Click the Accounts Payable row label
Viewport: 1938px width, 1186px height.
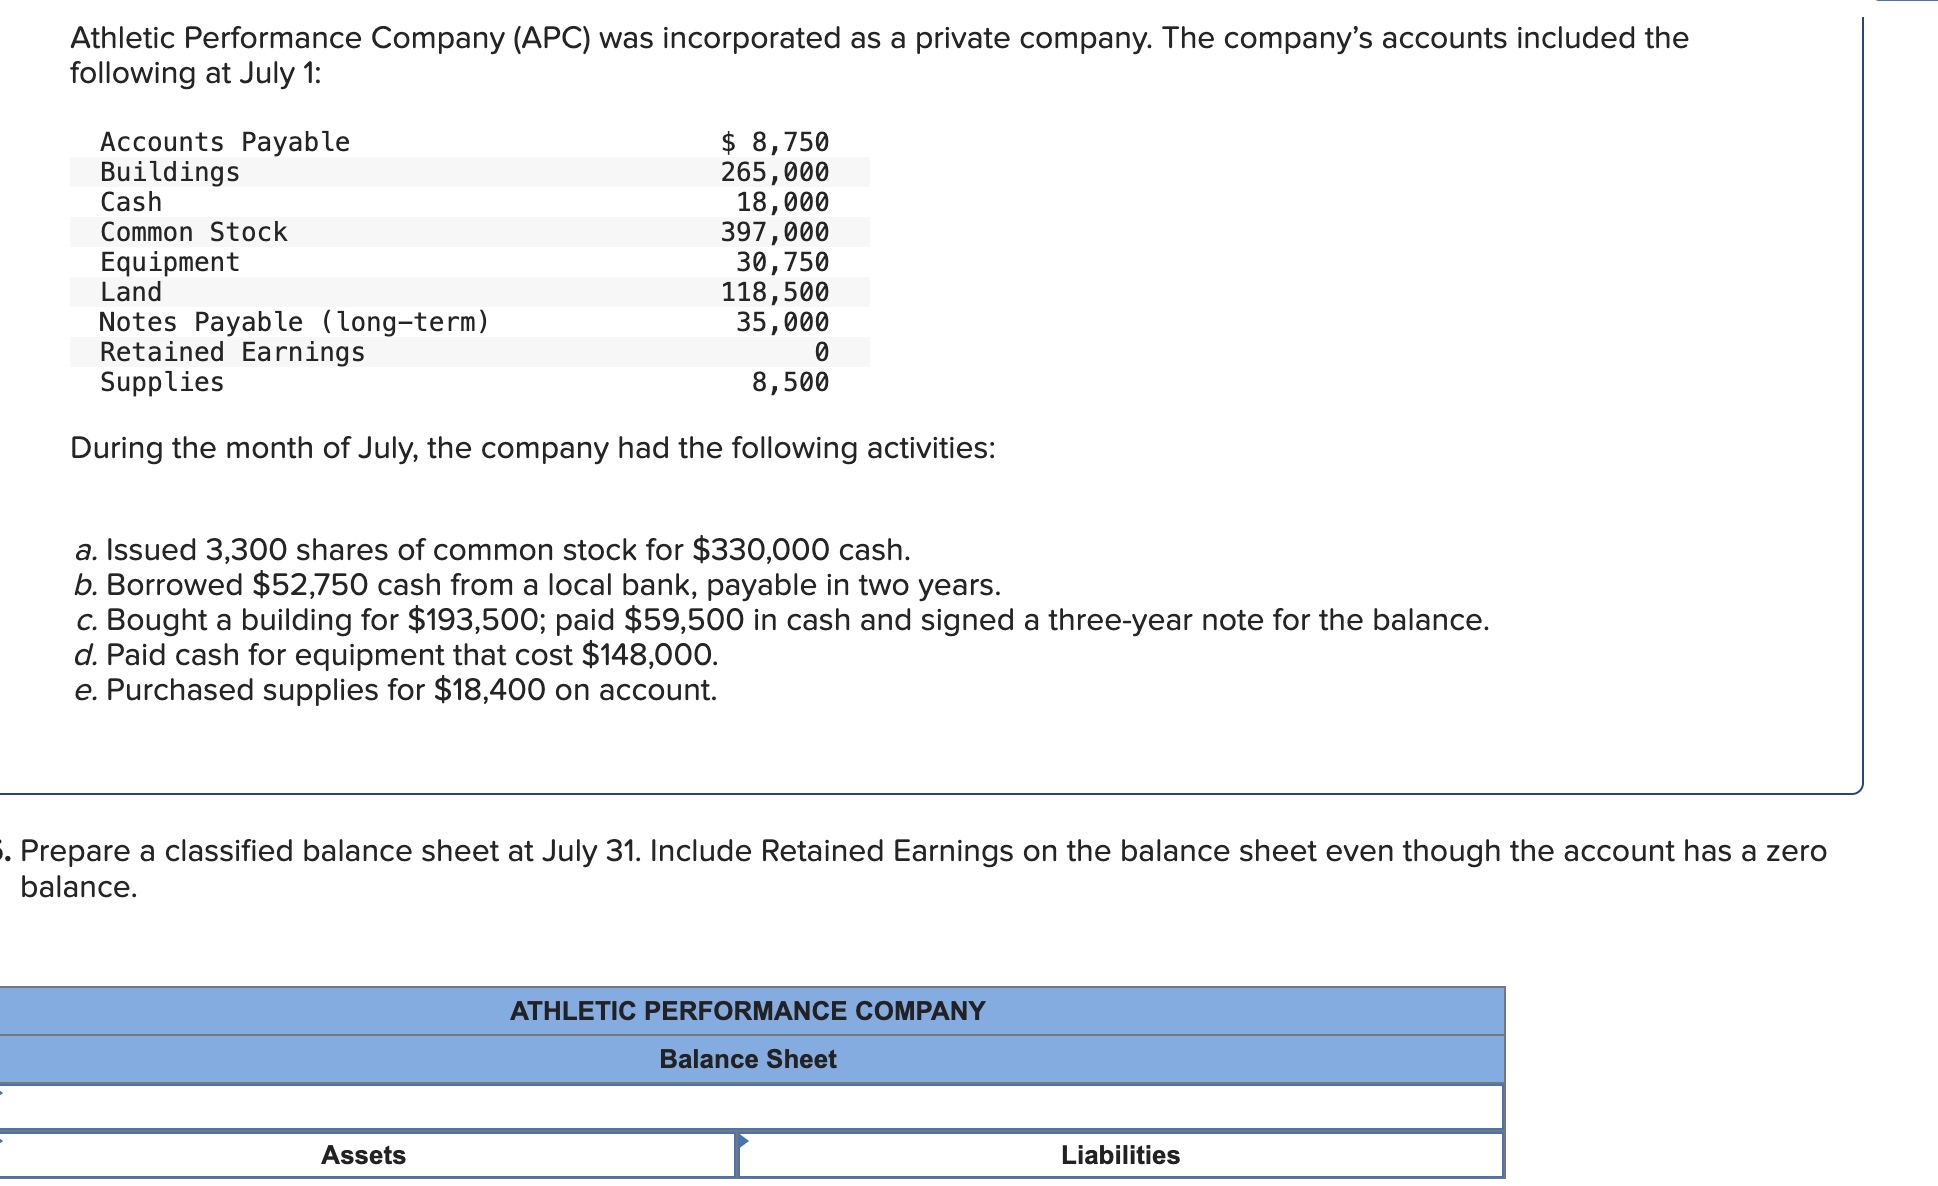pyautogui.click(x=225, y=142)
